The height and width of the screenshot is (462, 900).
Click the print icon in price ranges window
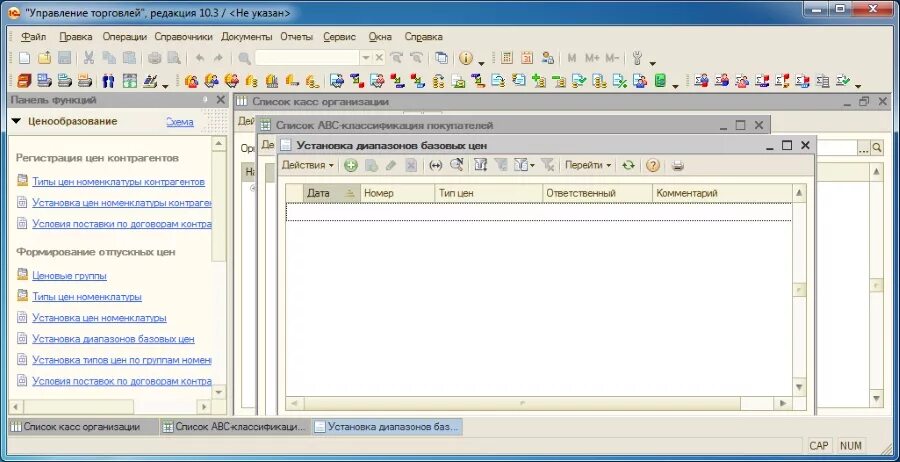678,165
